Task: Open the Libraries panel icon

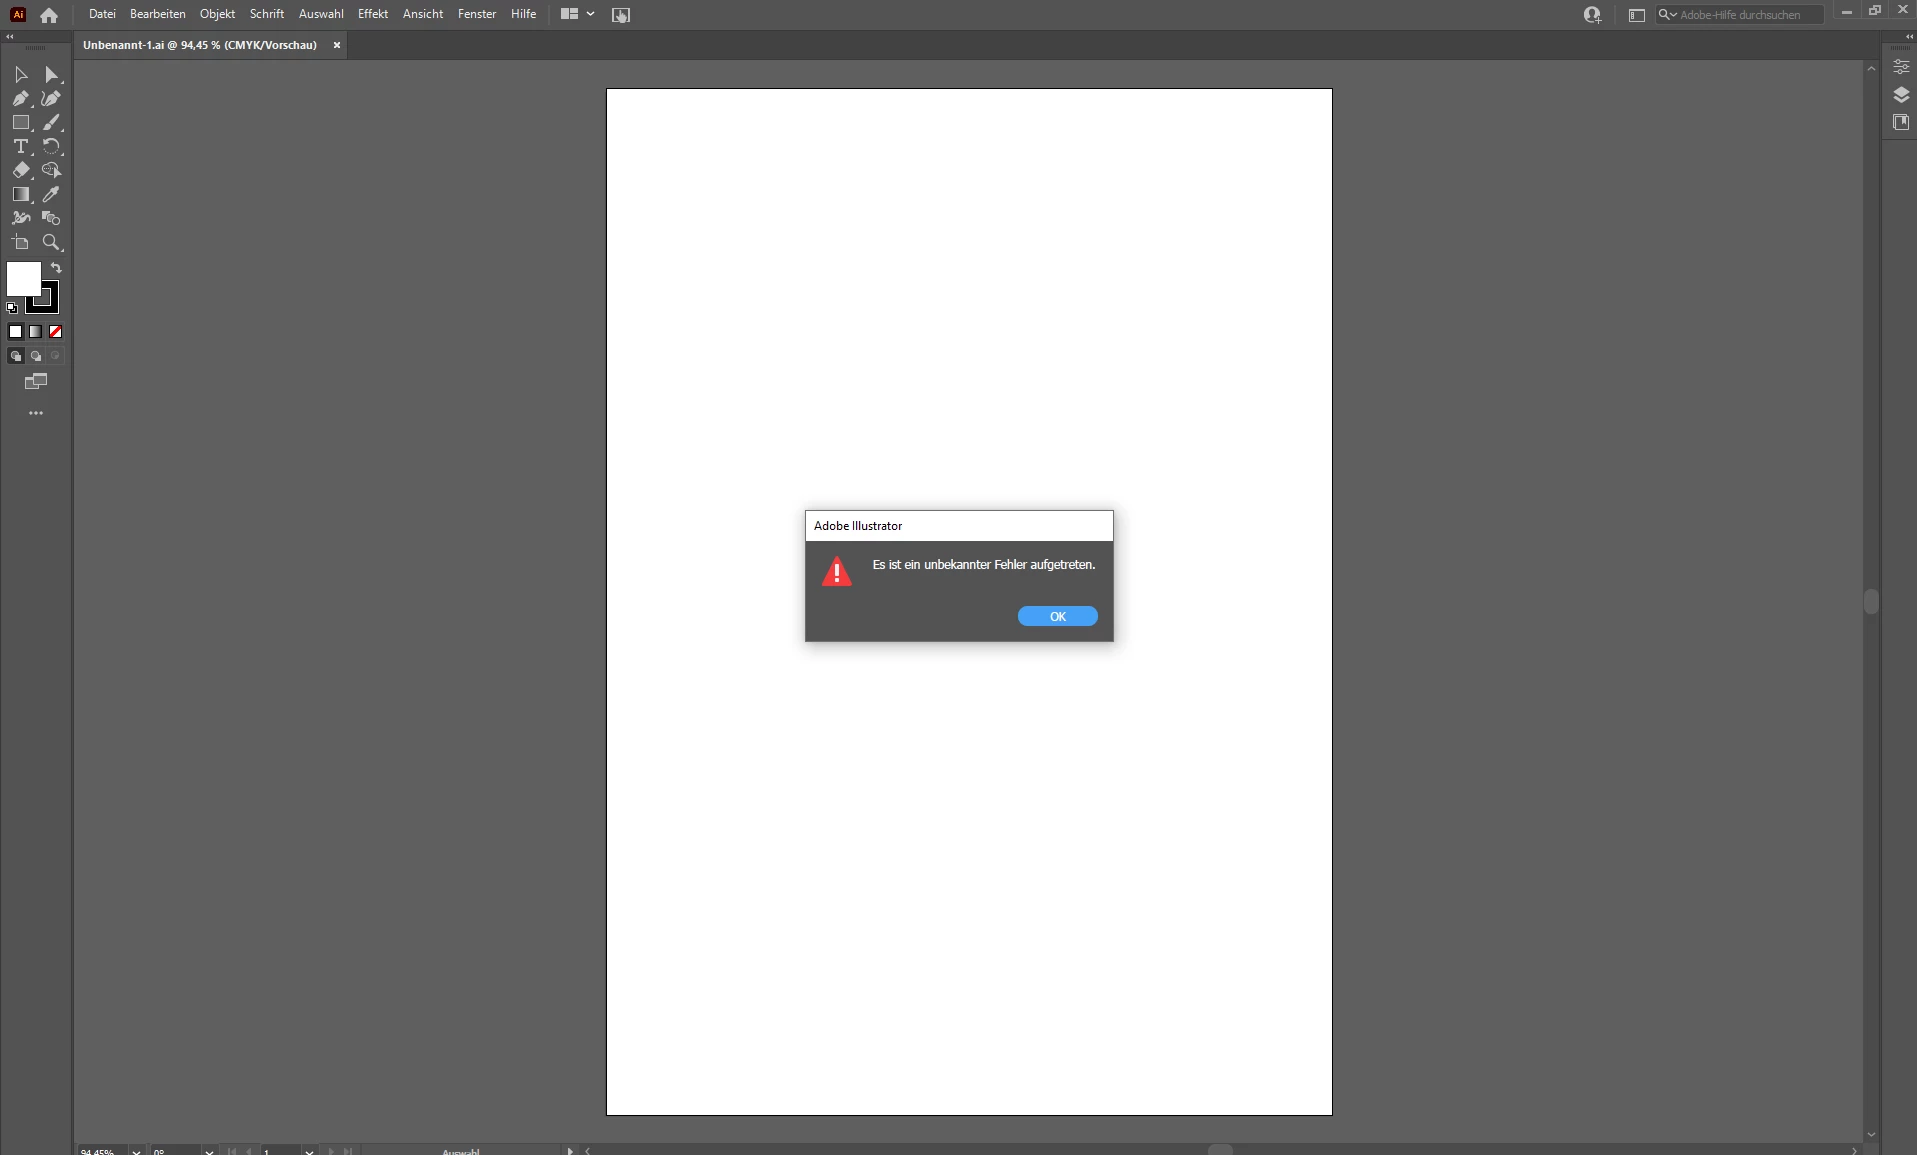Action: (1901, 122)
